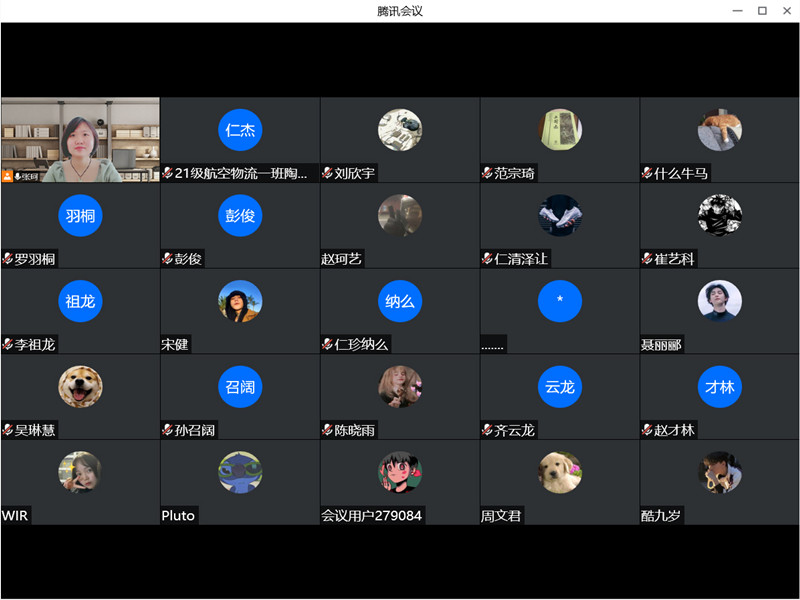This screenshot has width=800, height=600.
Task: Click the muted mic icon beside 齐云龙
Action: (x=487, y=431)
